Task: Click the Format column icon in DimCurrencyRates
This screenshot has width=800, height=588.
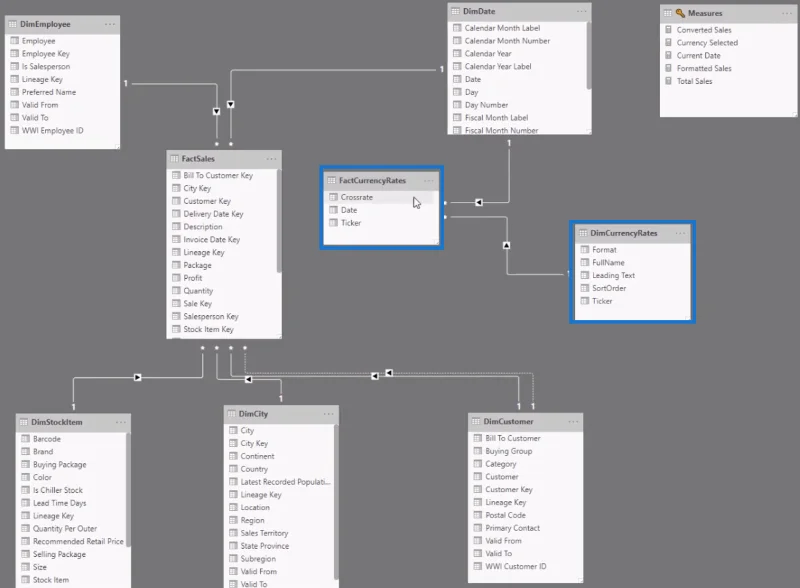Action: 585,250
